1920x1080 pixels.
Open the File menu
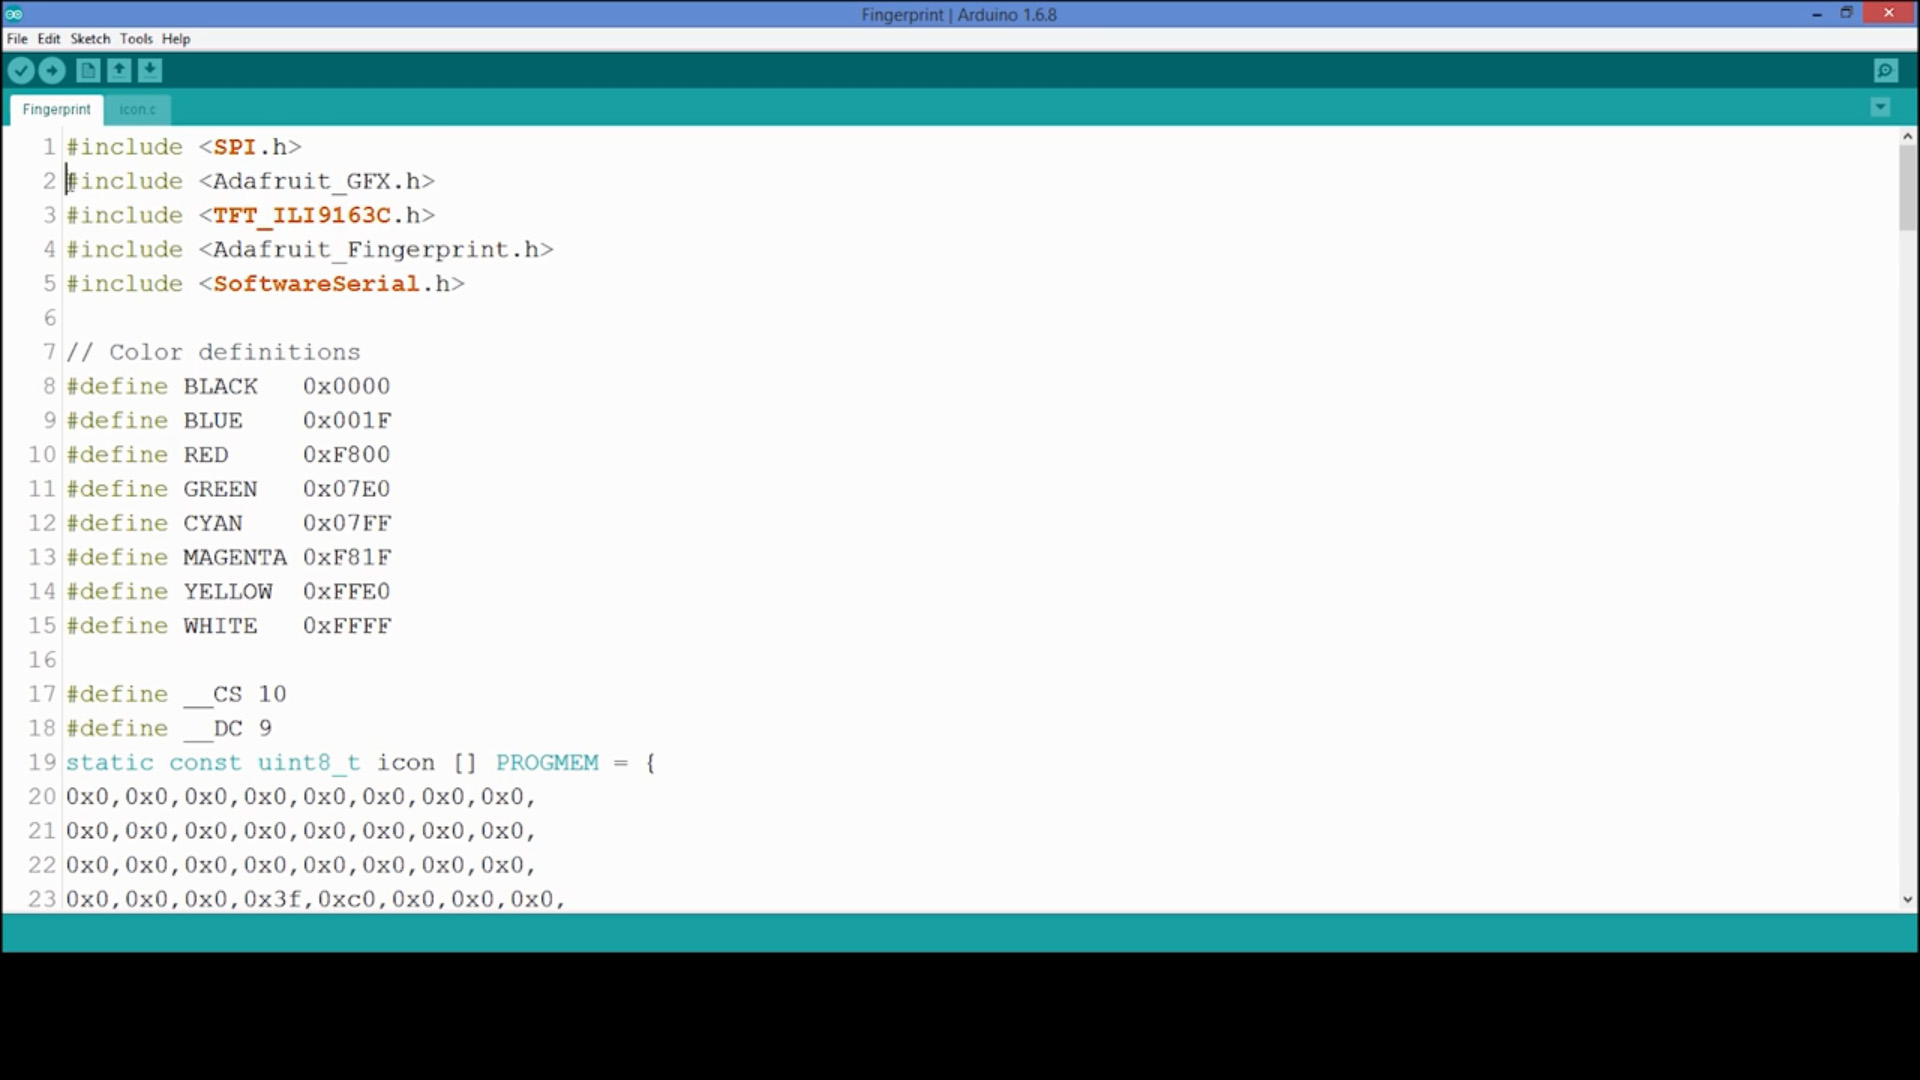point(16,38)
